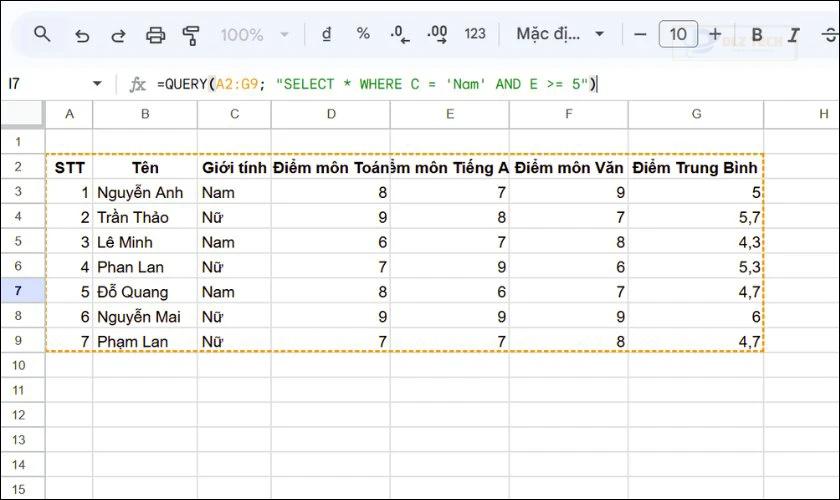The width and height of the screenshot is (840, 500).
Task: Click cell with Nguyễn Mai
Action: [145, 316]
